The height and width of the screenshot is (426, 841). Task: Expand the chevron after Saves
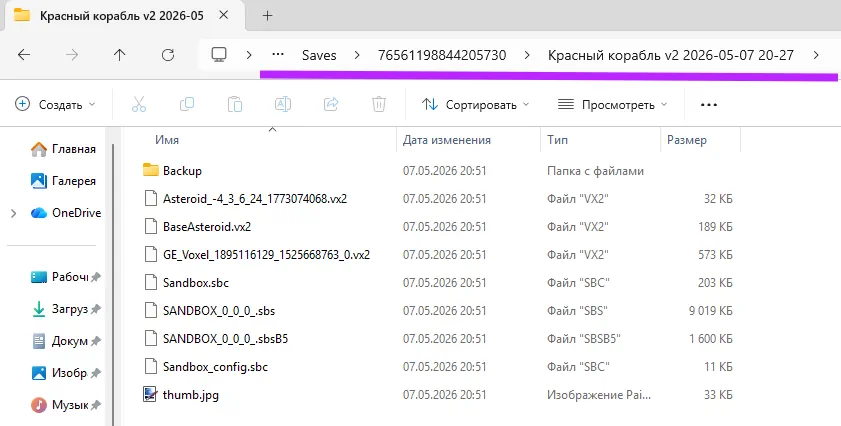pos(357,55)
